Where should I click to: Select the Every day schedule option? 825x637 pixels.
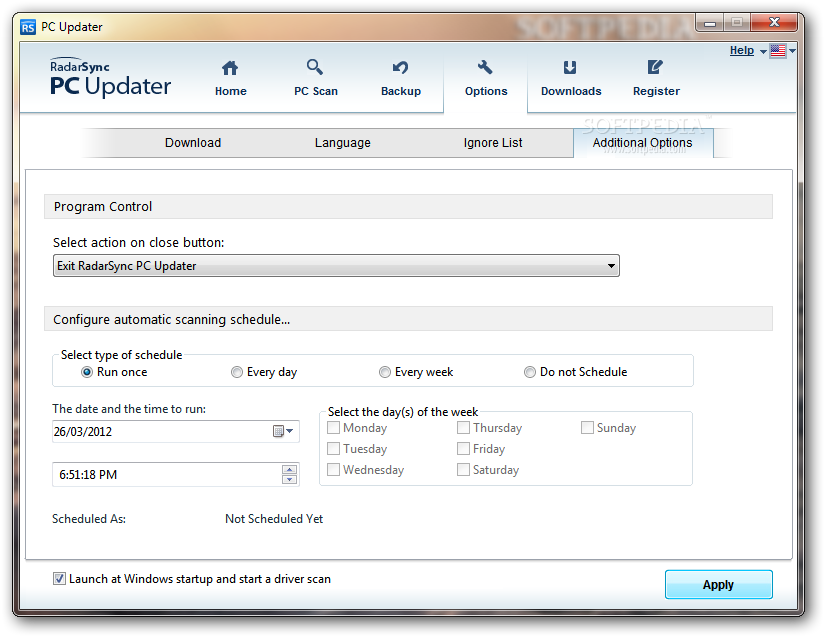pyautogui.click(x=237, y=372)
